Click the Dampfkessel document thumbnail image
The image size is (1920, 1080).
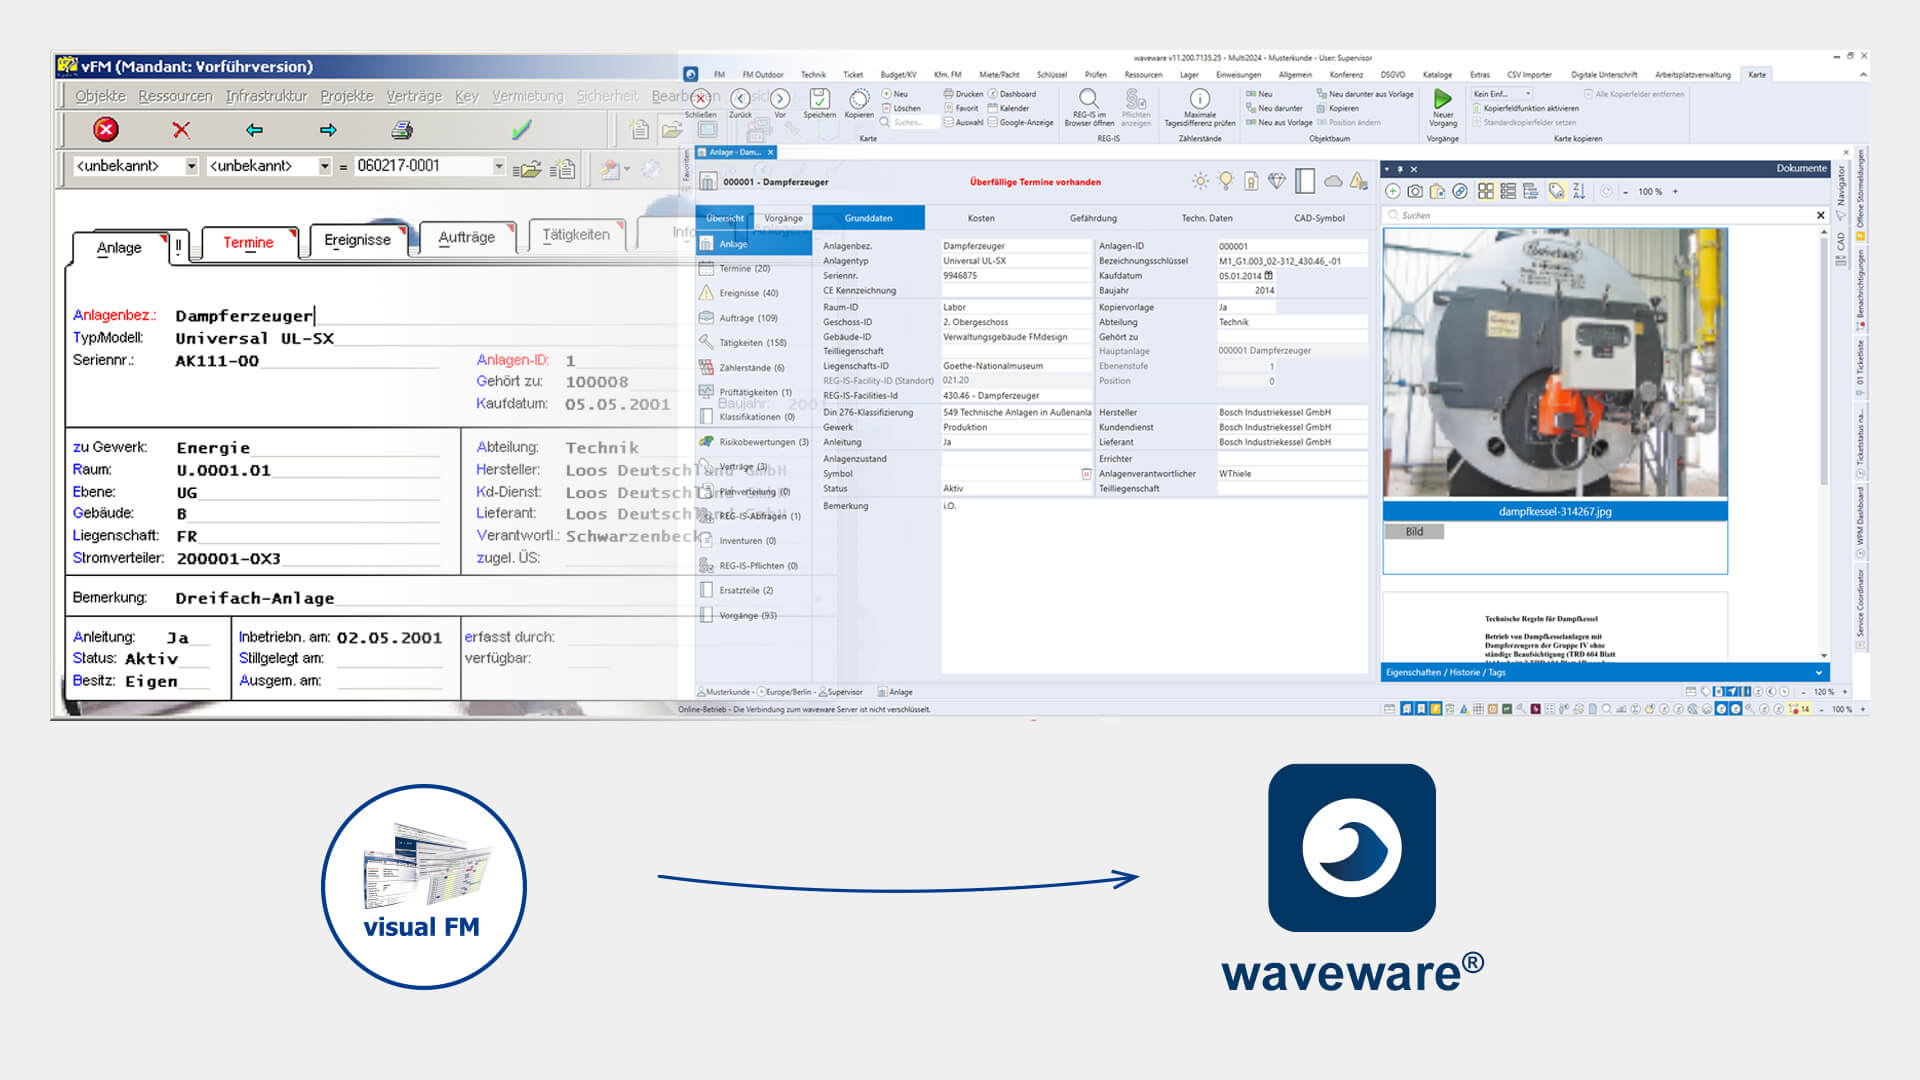(1555, 363)
